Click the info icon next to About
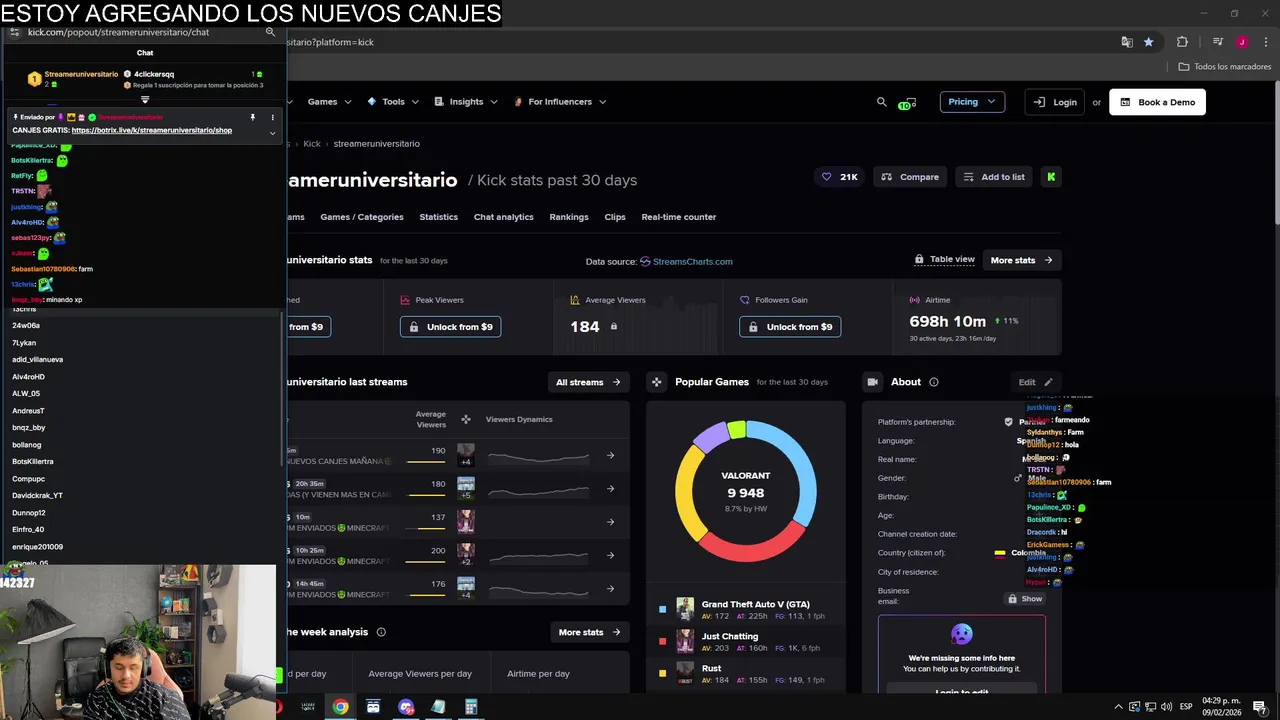The height and width of the screenshot is (720, 1280). pyautogui.click(x=934, y=382)
